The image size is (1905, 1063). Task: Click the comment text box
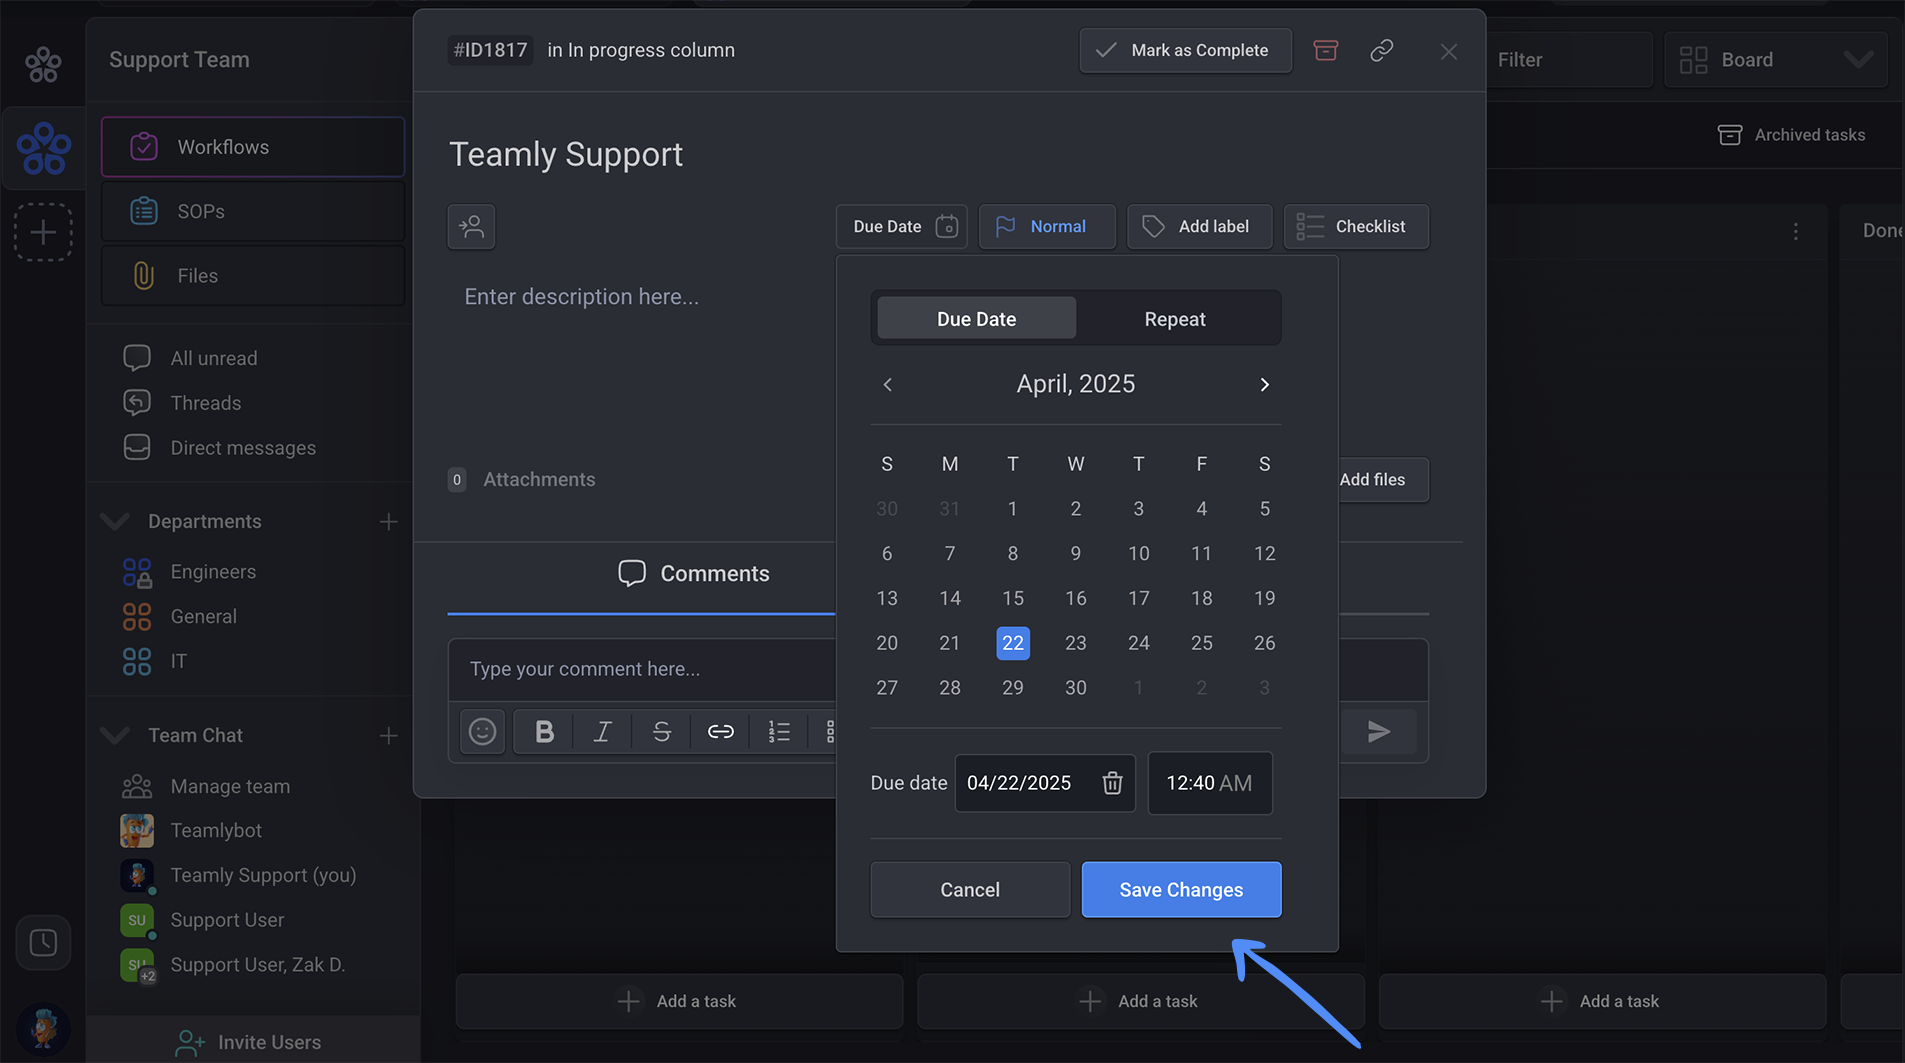coord(641,669)
